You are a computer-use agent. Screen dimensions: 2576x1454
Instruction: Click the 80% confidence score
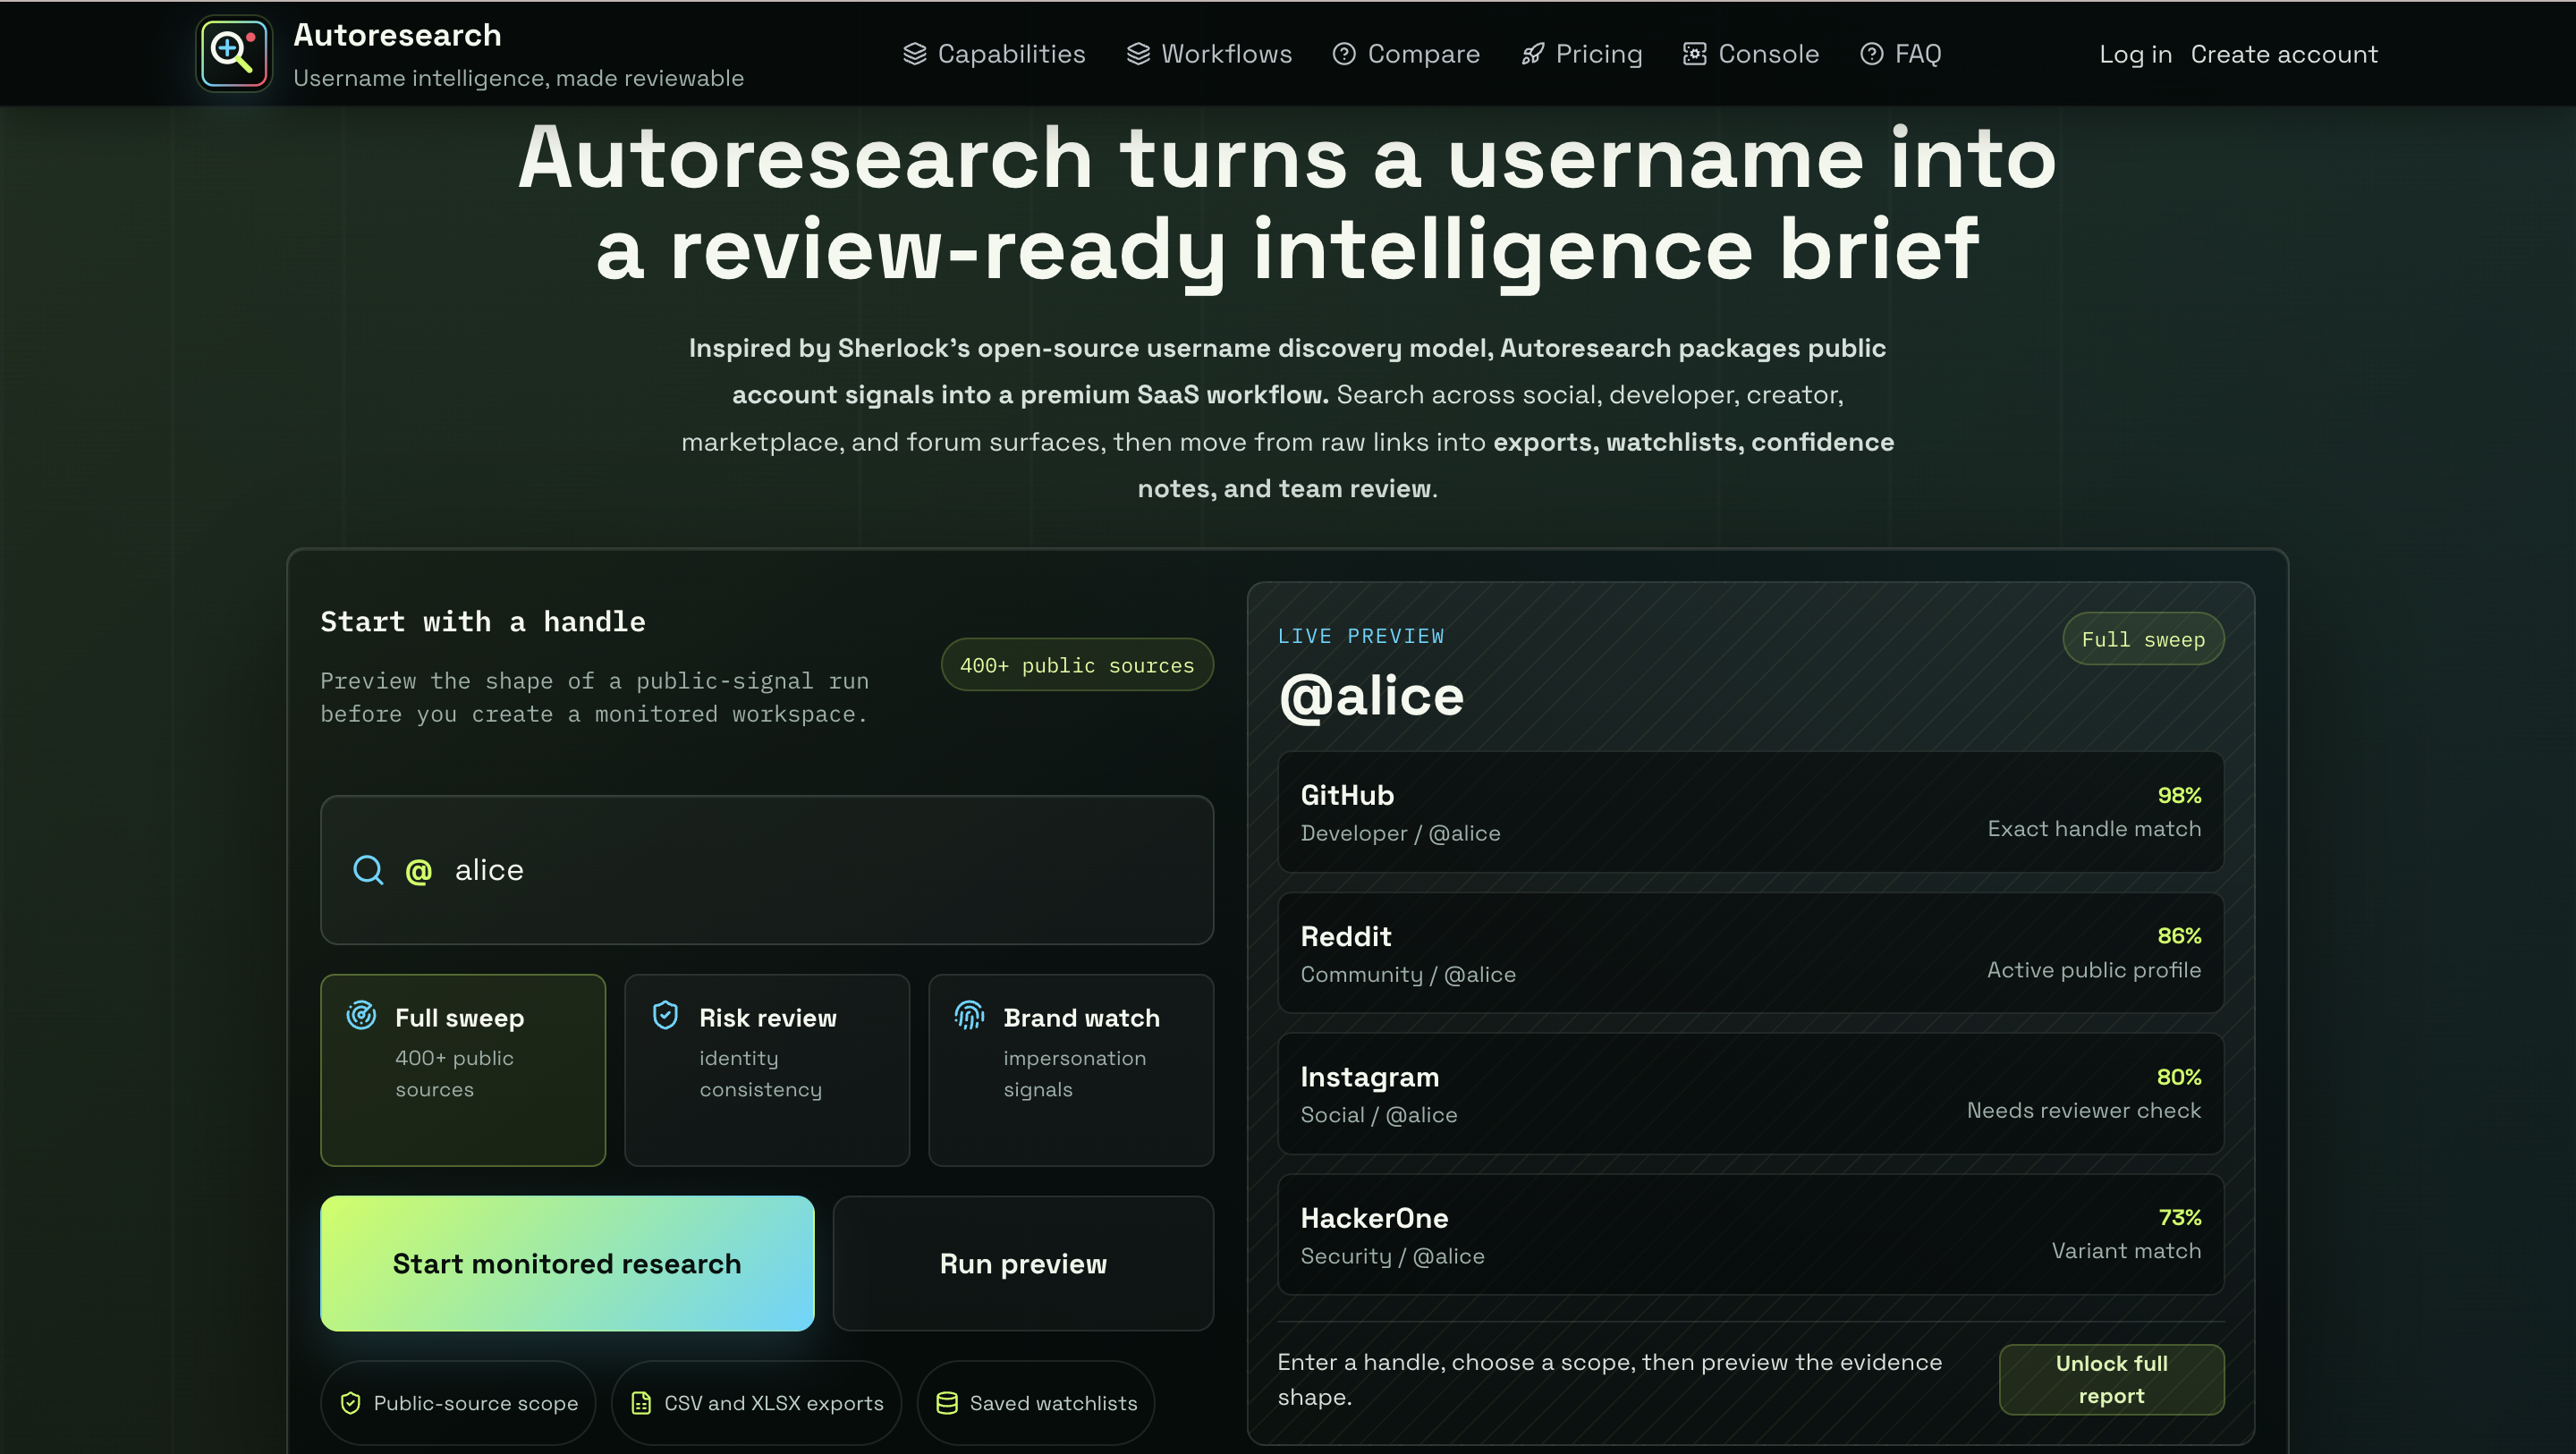pos(2179,1077)
